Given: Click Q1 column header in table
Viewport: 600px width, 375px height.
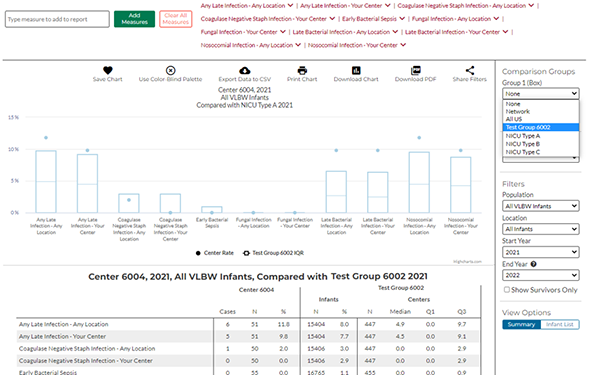Looking at the screenshot, I should [x=430, y=311].
